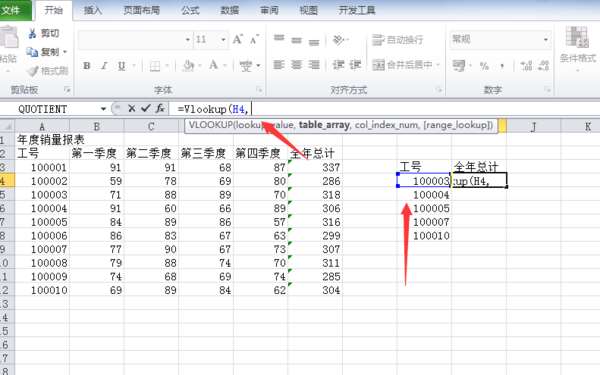Click the phonetic guide 雯 icon
Image resolution: width=600 pixels, height=375 pixels.
[246, 66]
